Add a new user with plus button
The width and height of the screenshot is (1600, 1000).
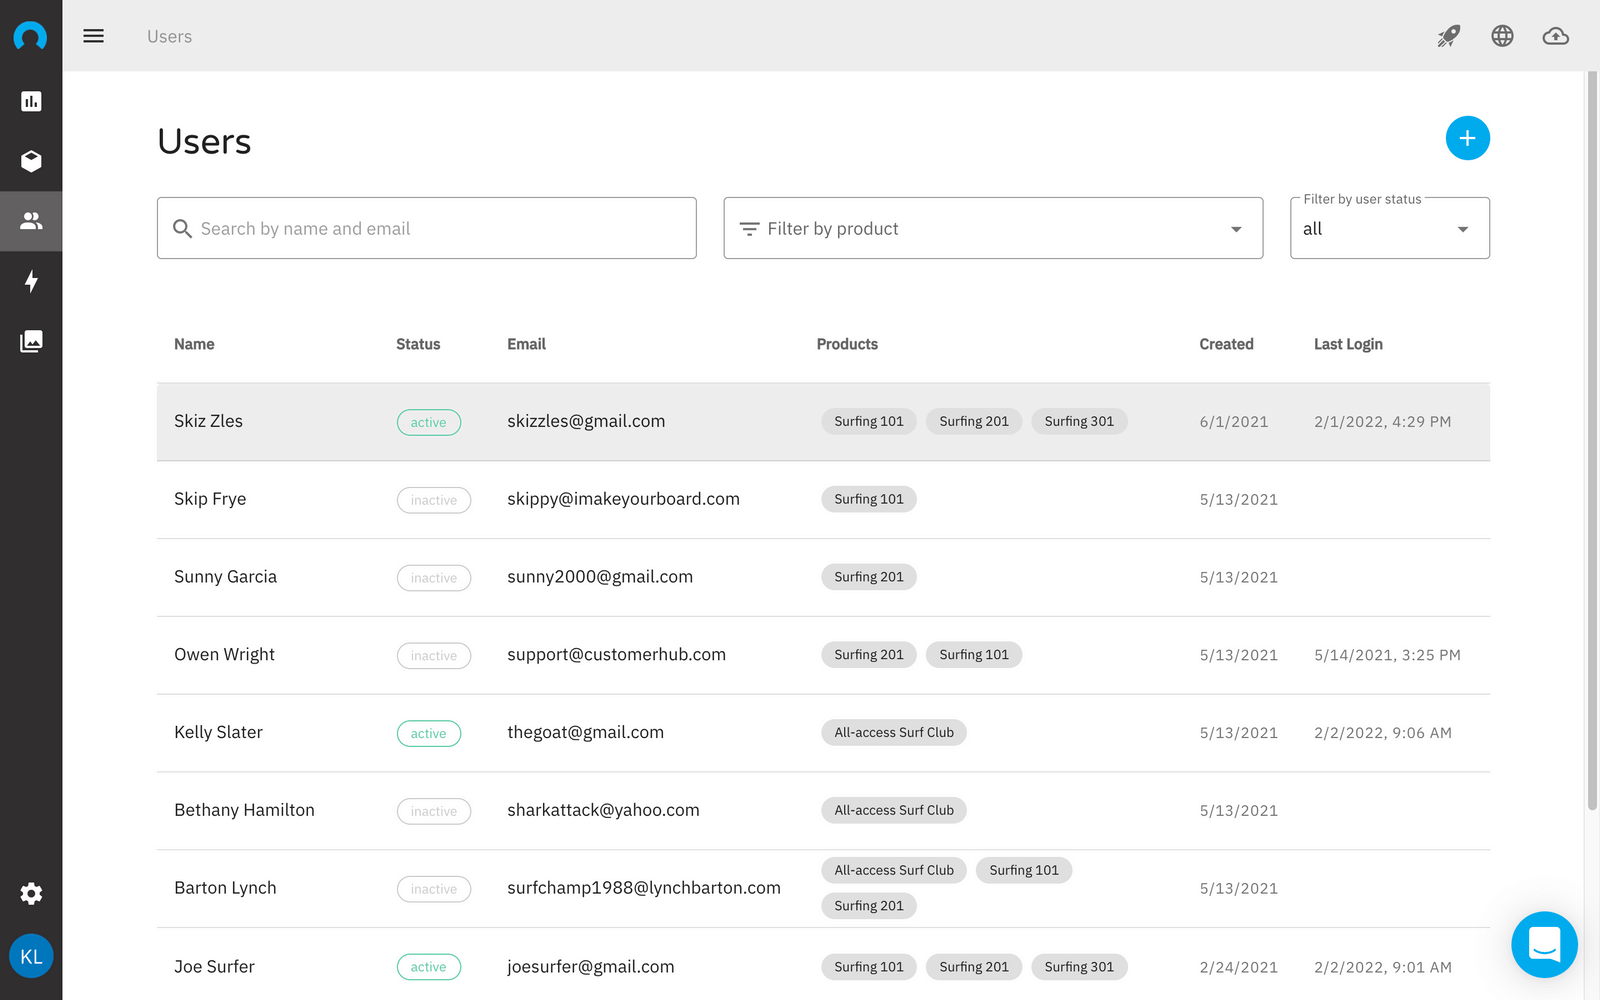[1467, 138]
